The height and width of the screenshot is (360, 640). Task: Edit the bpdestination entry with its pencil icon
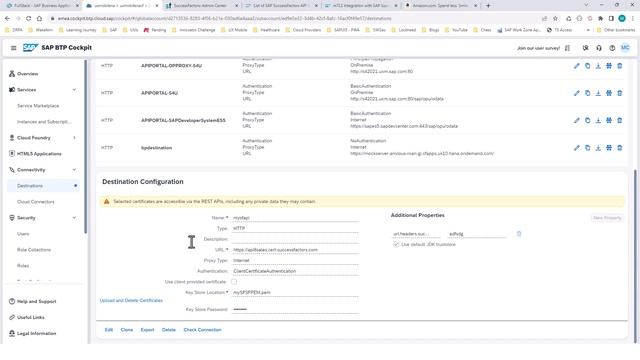pos(577,148)
